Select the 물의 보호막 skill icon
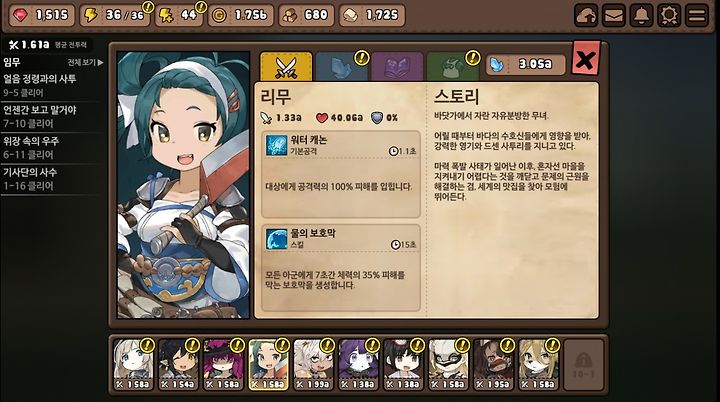The height and width of the screenshot is (402, 720). [x=276, y=238]
